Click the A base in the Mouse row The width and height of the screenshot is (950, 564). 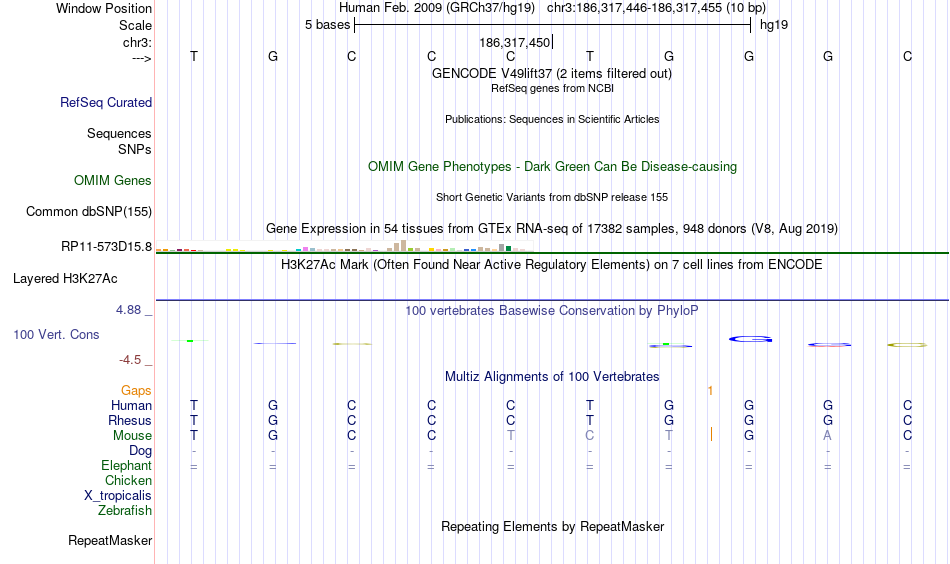coord(828,436)
